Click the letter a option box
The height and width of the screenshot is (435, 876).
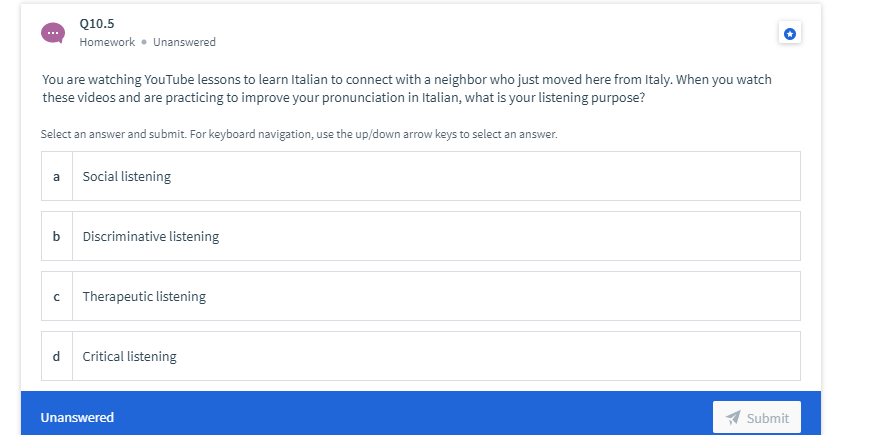[x=56, y=176]
